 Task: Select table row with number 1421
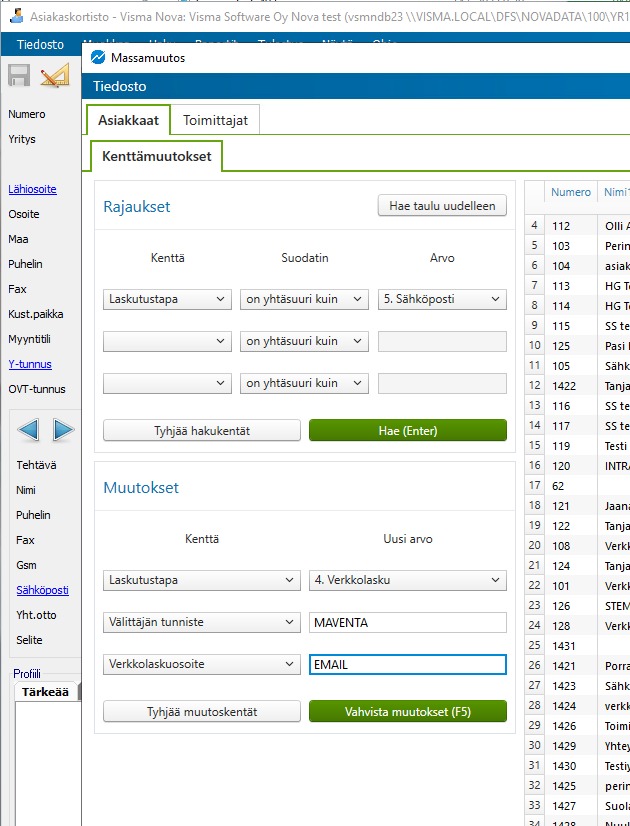tap(577, 666)
